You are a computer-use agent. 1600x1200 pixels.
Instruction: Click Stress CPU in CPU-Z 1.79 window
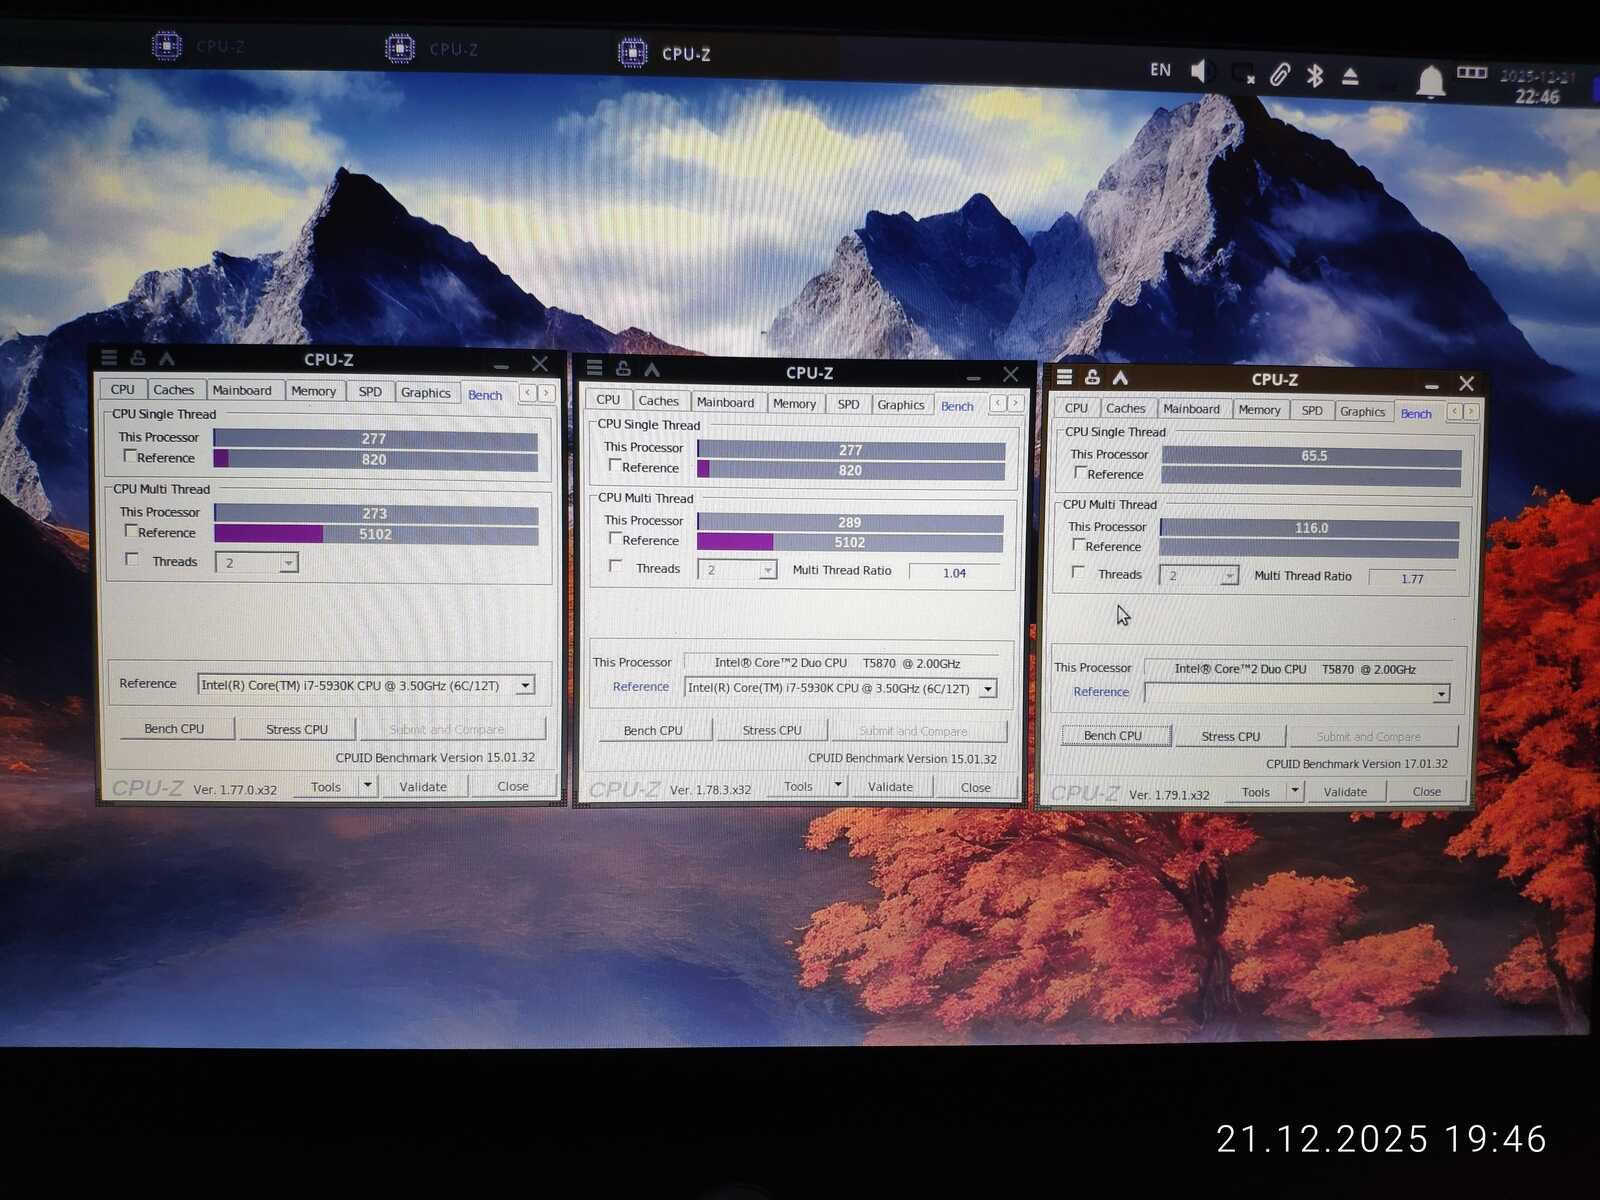[x=1231, y=736]
